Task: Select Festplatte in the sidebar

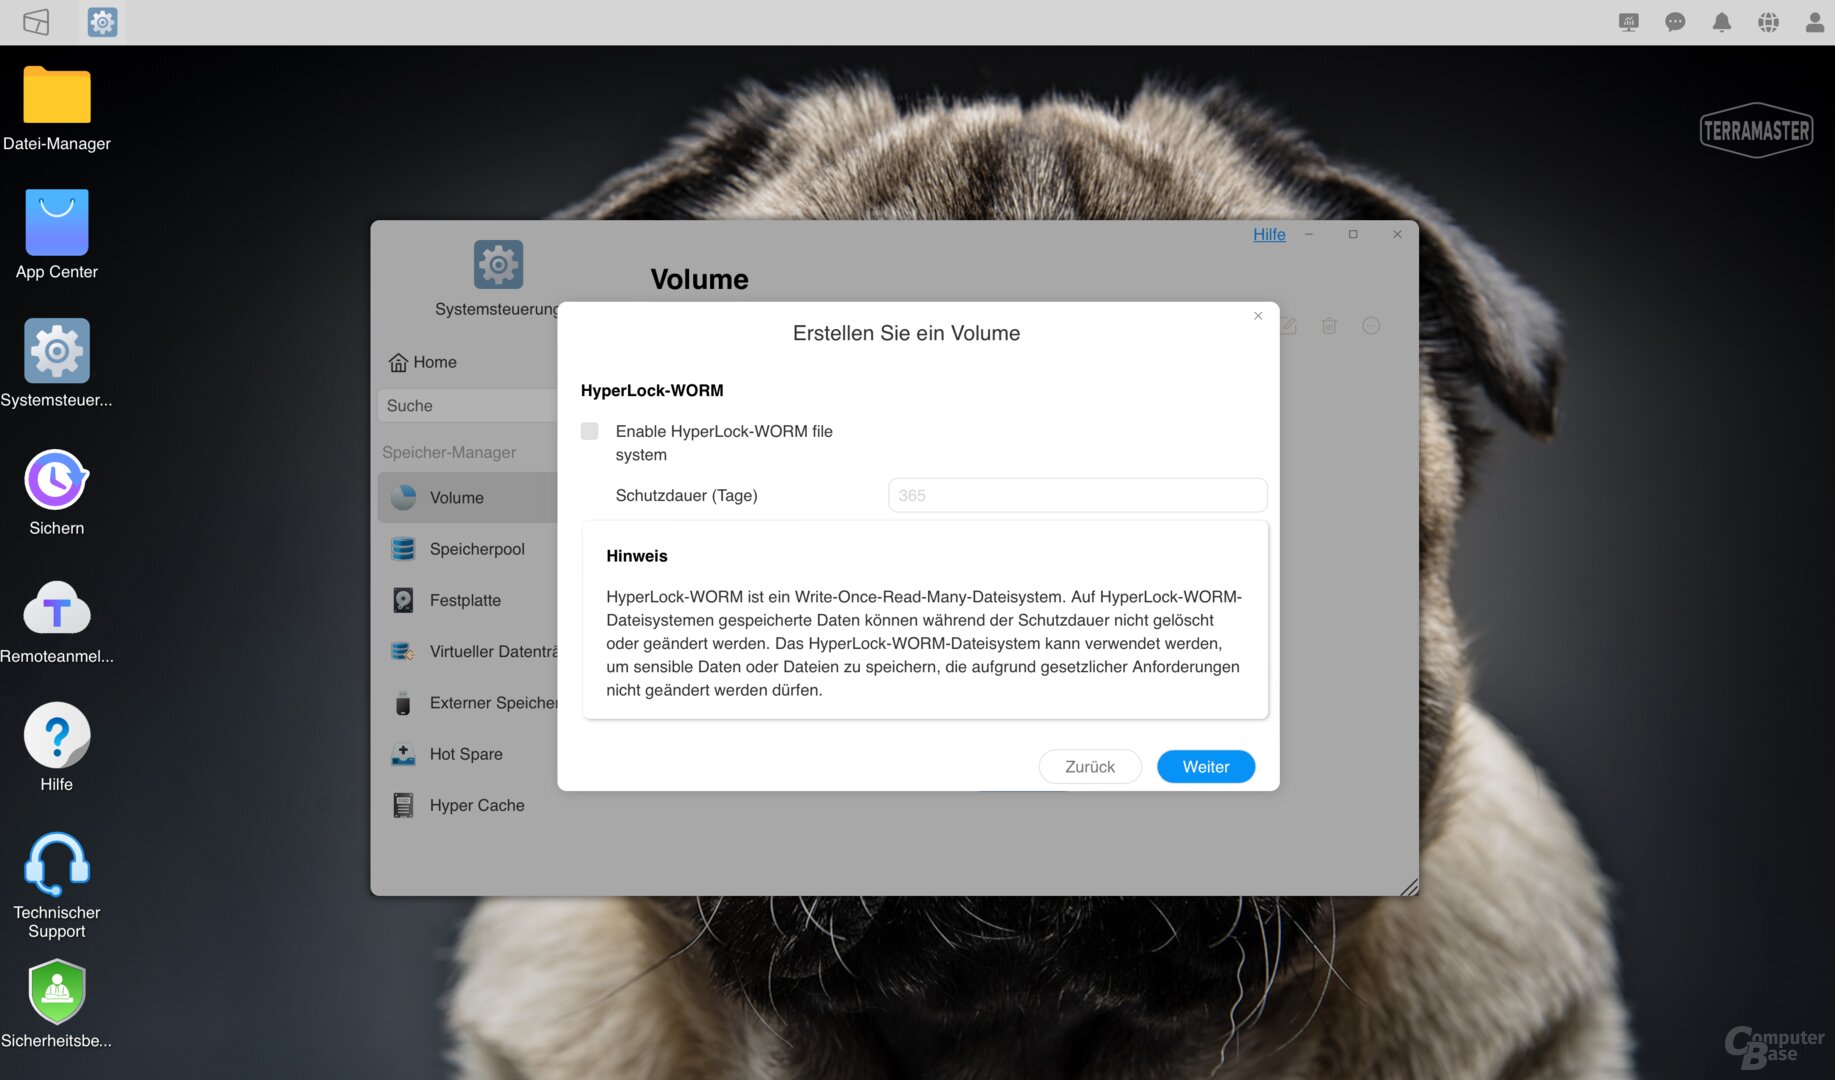Action: click(465, 600)
